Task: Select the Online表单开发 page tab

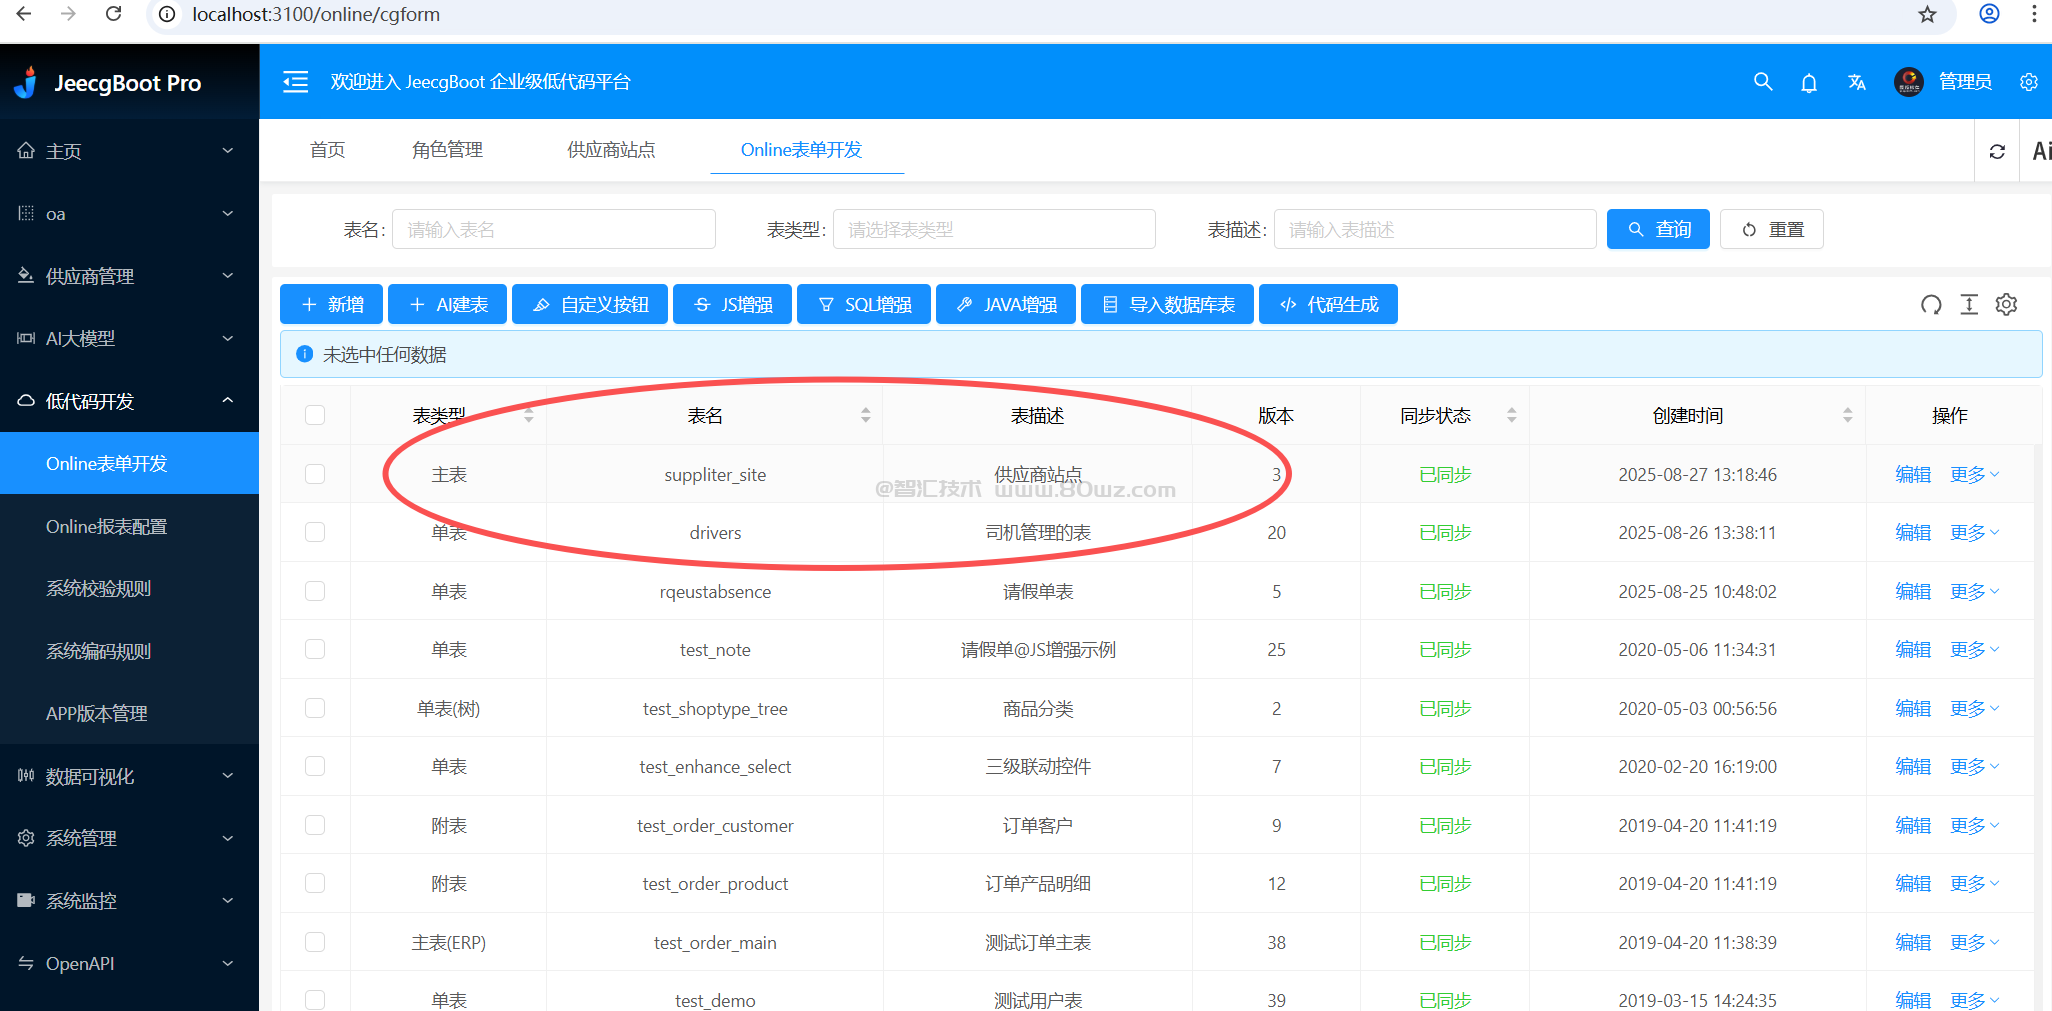Action: click(x=801, y=150)
